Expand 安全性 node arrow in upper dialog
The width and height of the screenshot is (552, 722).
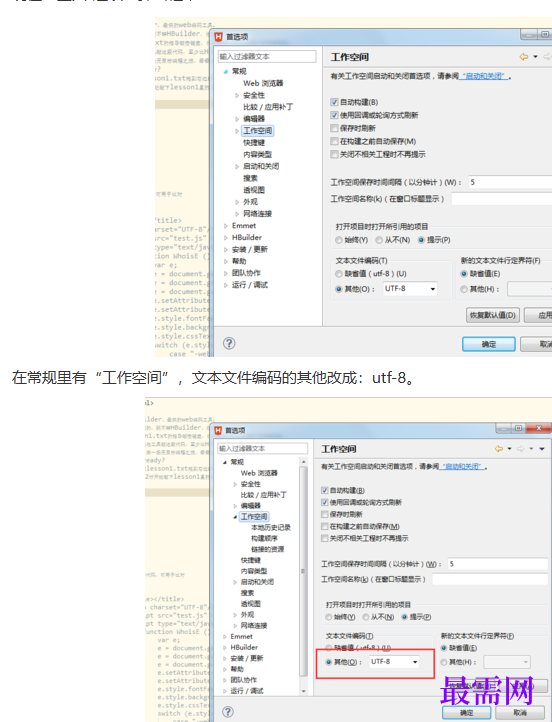click(x=237, y=96)
